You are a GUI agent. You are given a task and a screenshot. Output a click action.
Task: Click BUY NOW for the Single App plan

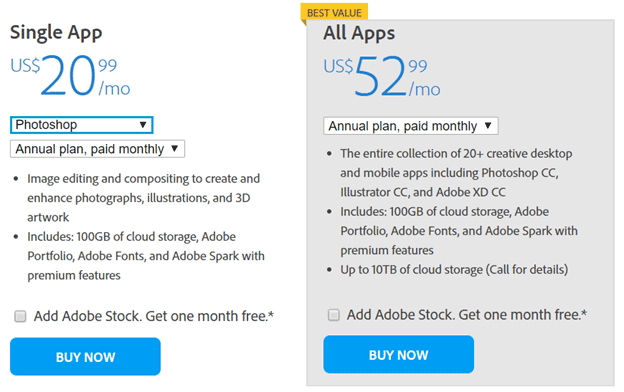coord(85,357)
